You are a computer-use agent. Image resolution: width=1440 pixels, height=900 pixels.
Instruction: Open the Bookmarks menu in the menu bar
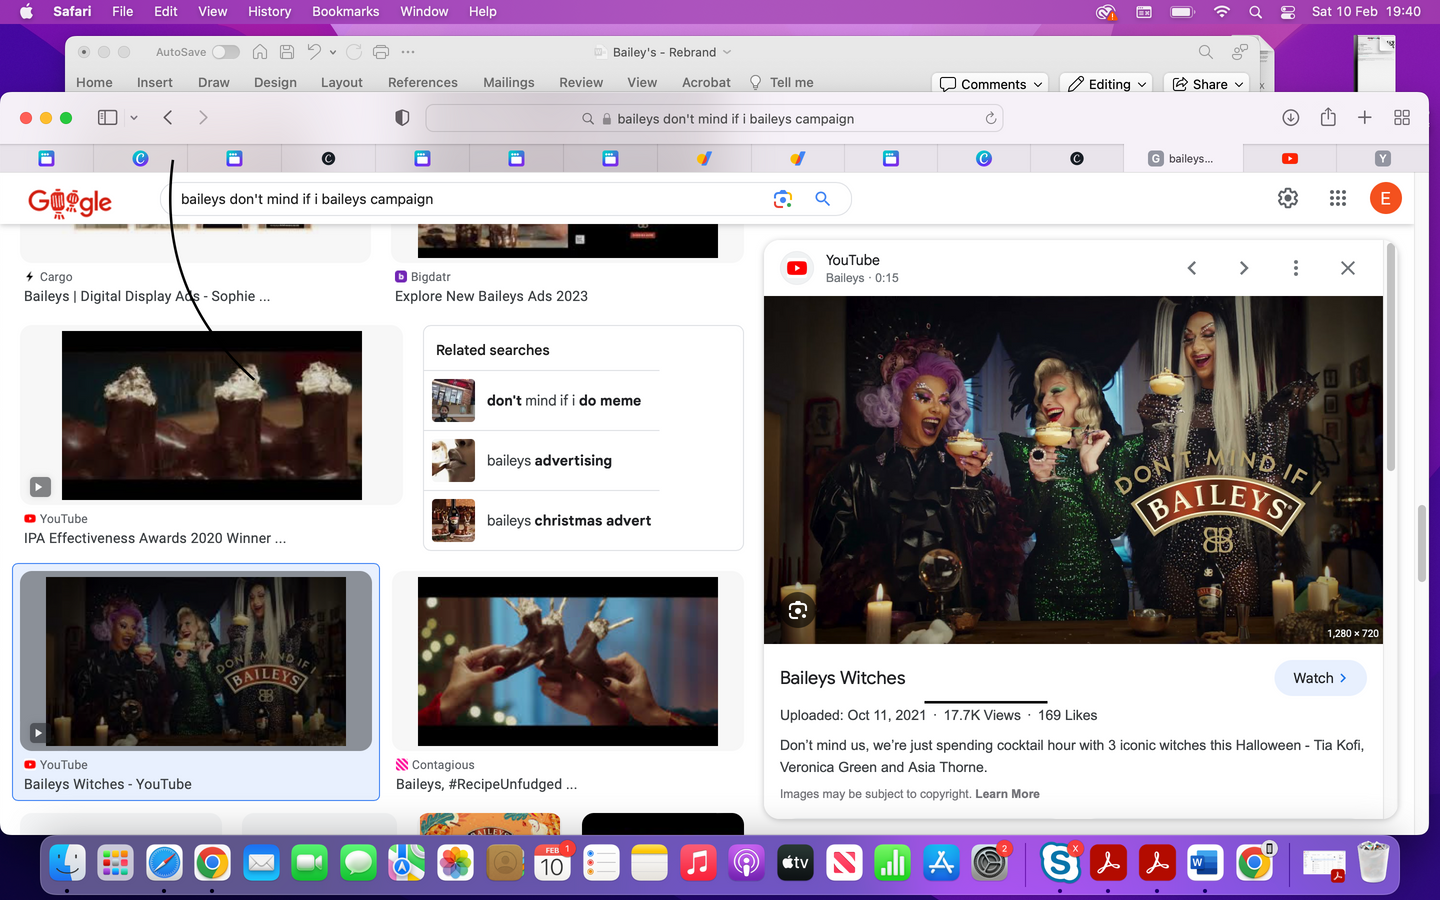[345, 12]
